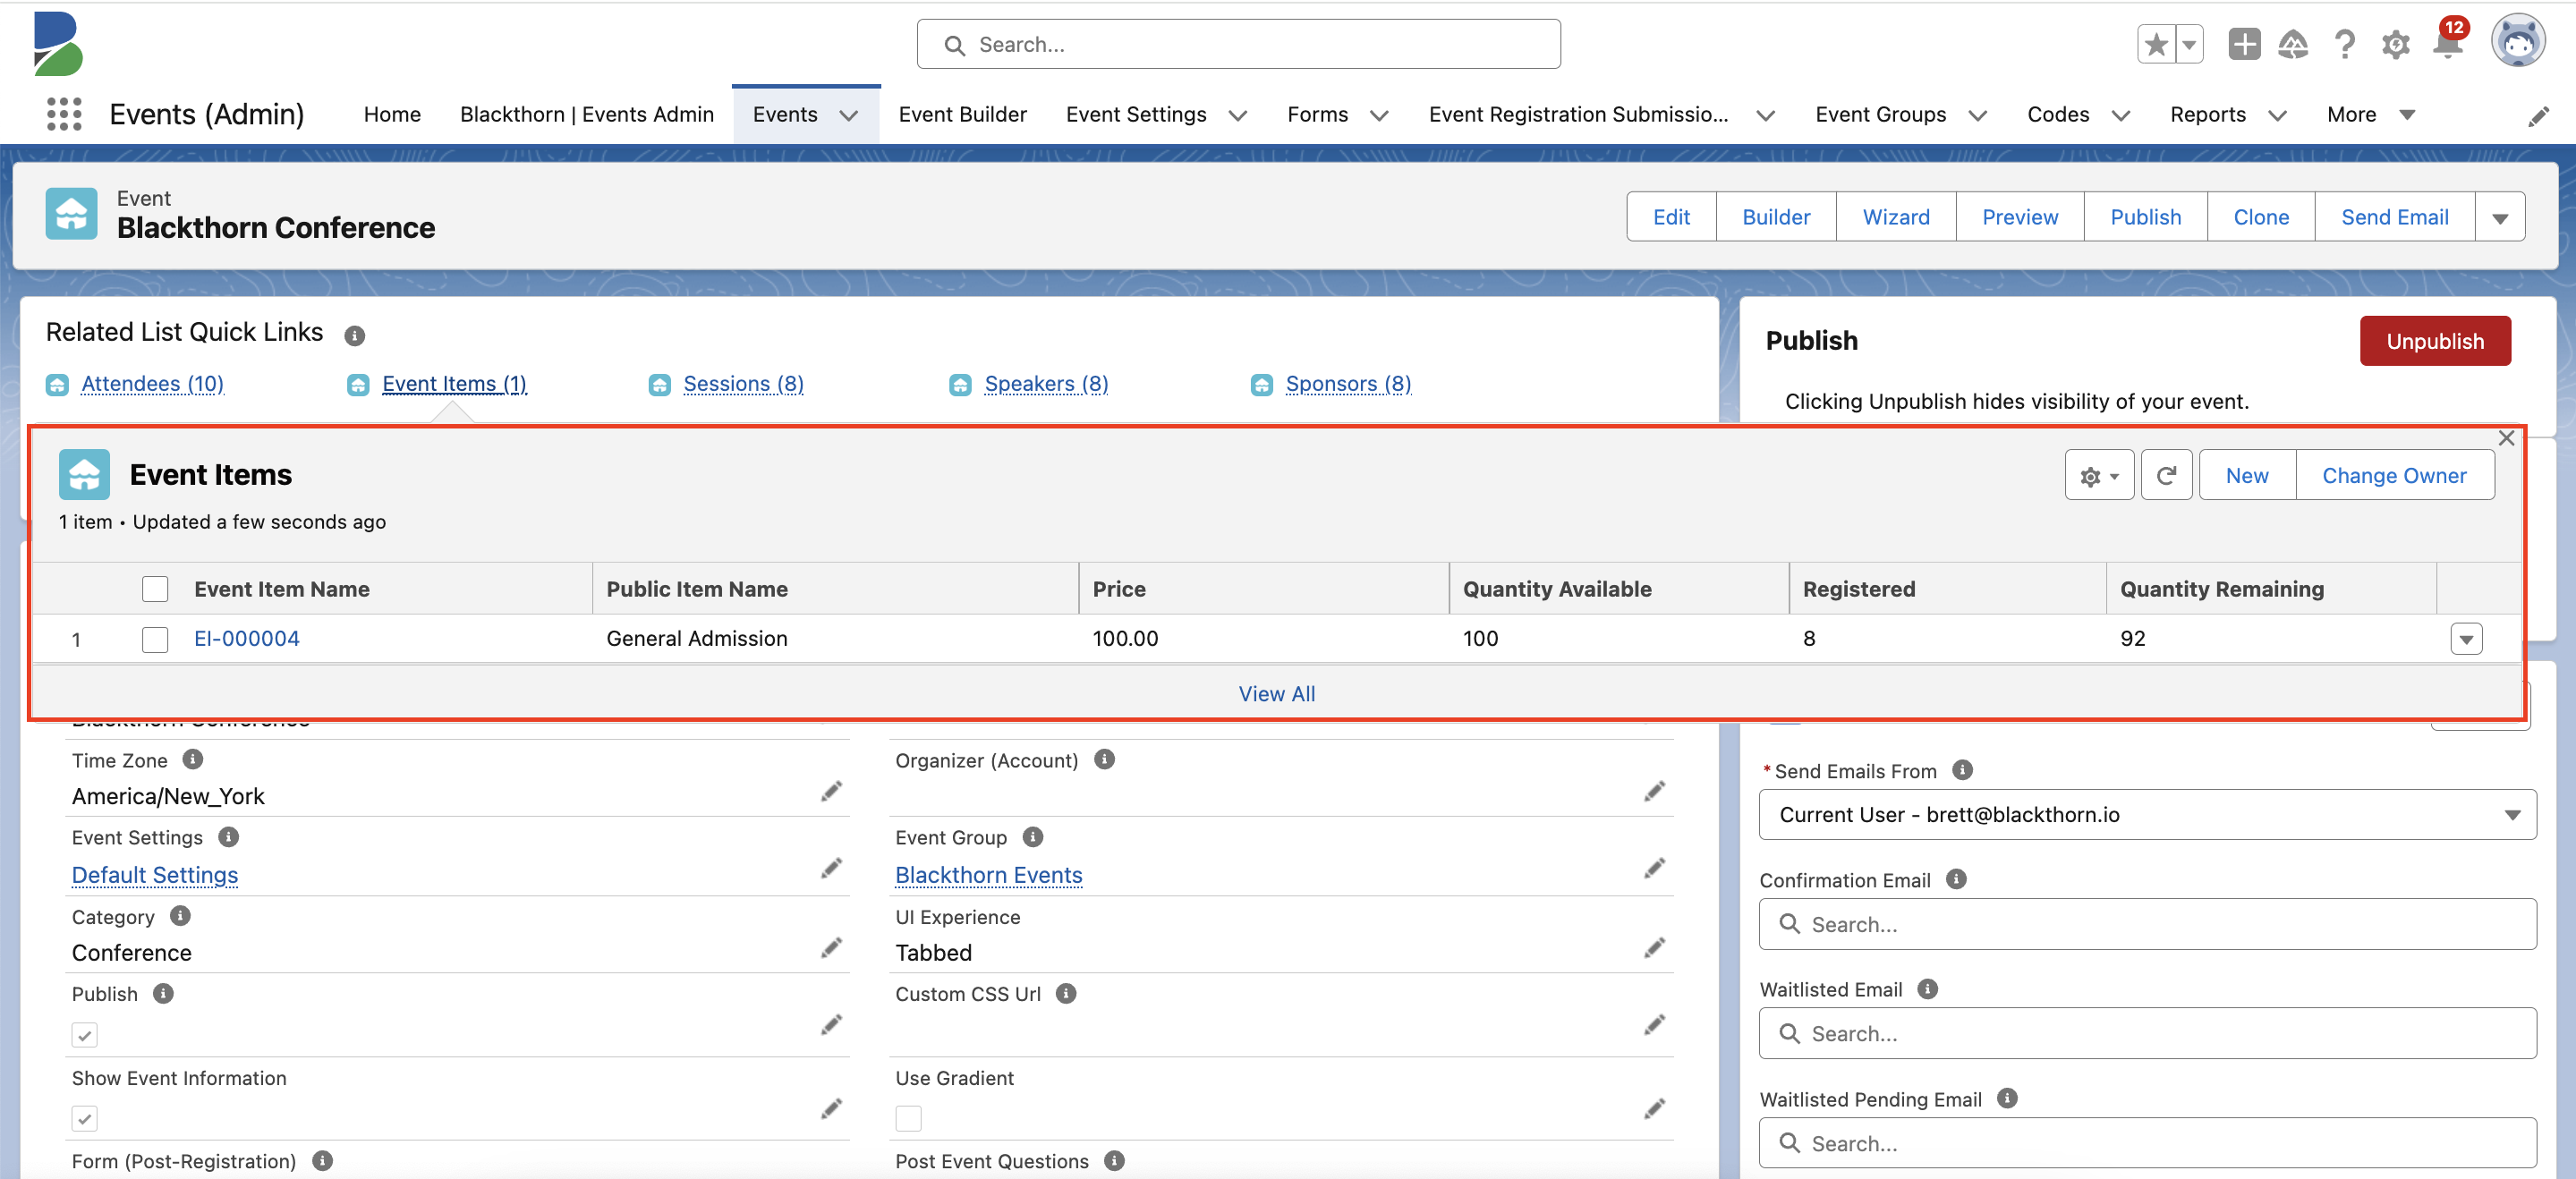Edit the Event Group field pencil
Screen dimensions: 2576x1179
tap(1654, 868)
